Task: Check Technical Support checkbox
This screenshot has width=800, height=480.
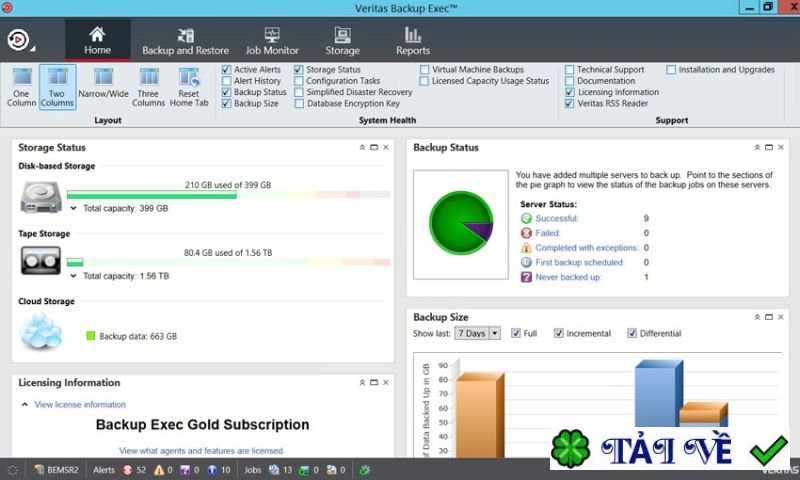Action: tap(569, 69)
